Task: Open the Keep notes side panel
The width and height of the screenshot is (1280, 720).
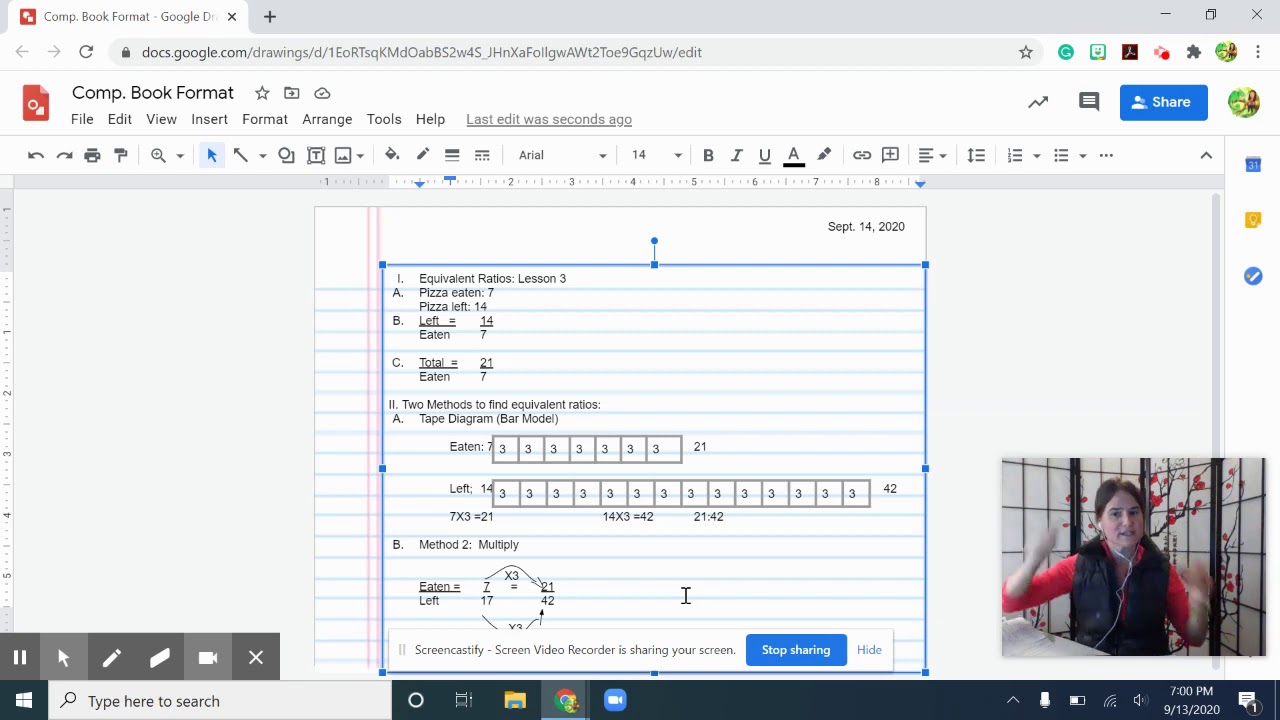Action: 1253,220
